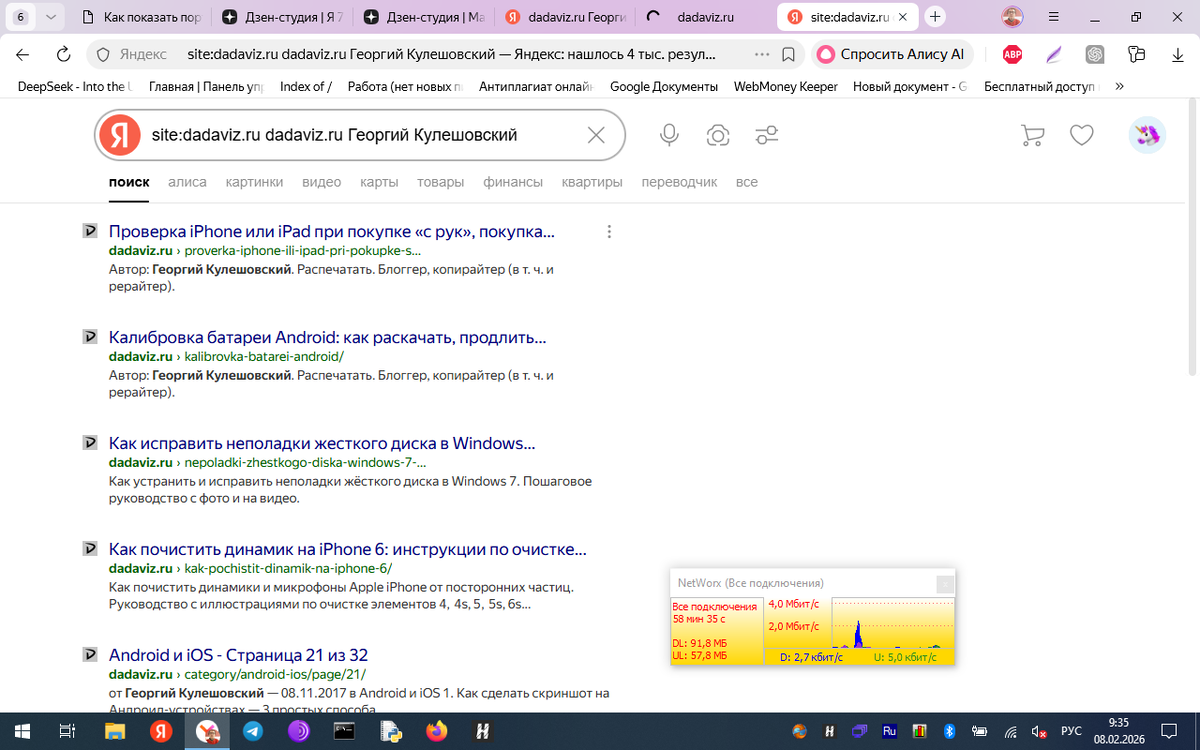Open result 'Как почистить динамик на iPhone 6'
1200x750 pixels.
click(347, 550)
